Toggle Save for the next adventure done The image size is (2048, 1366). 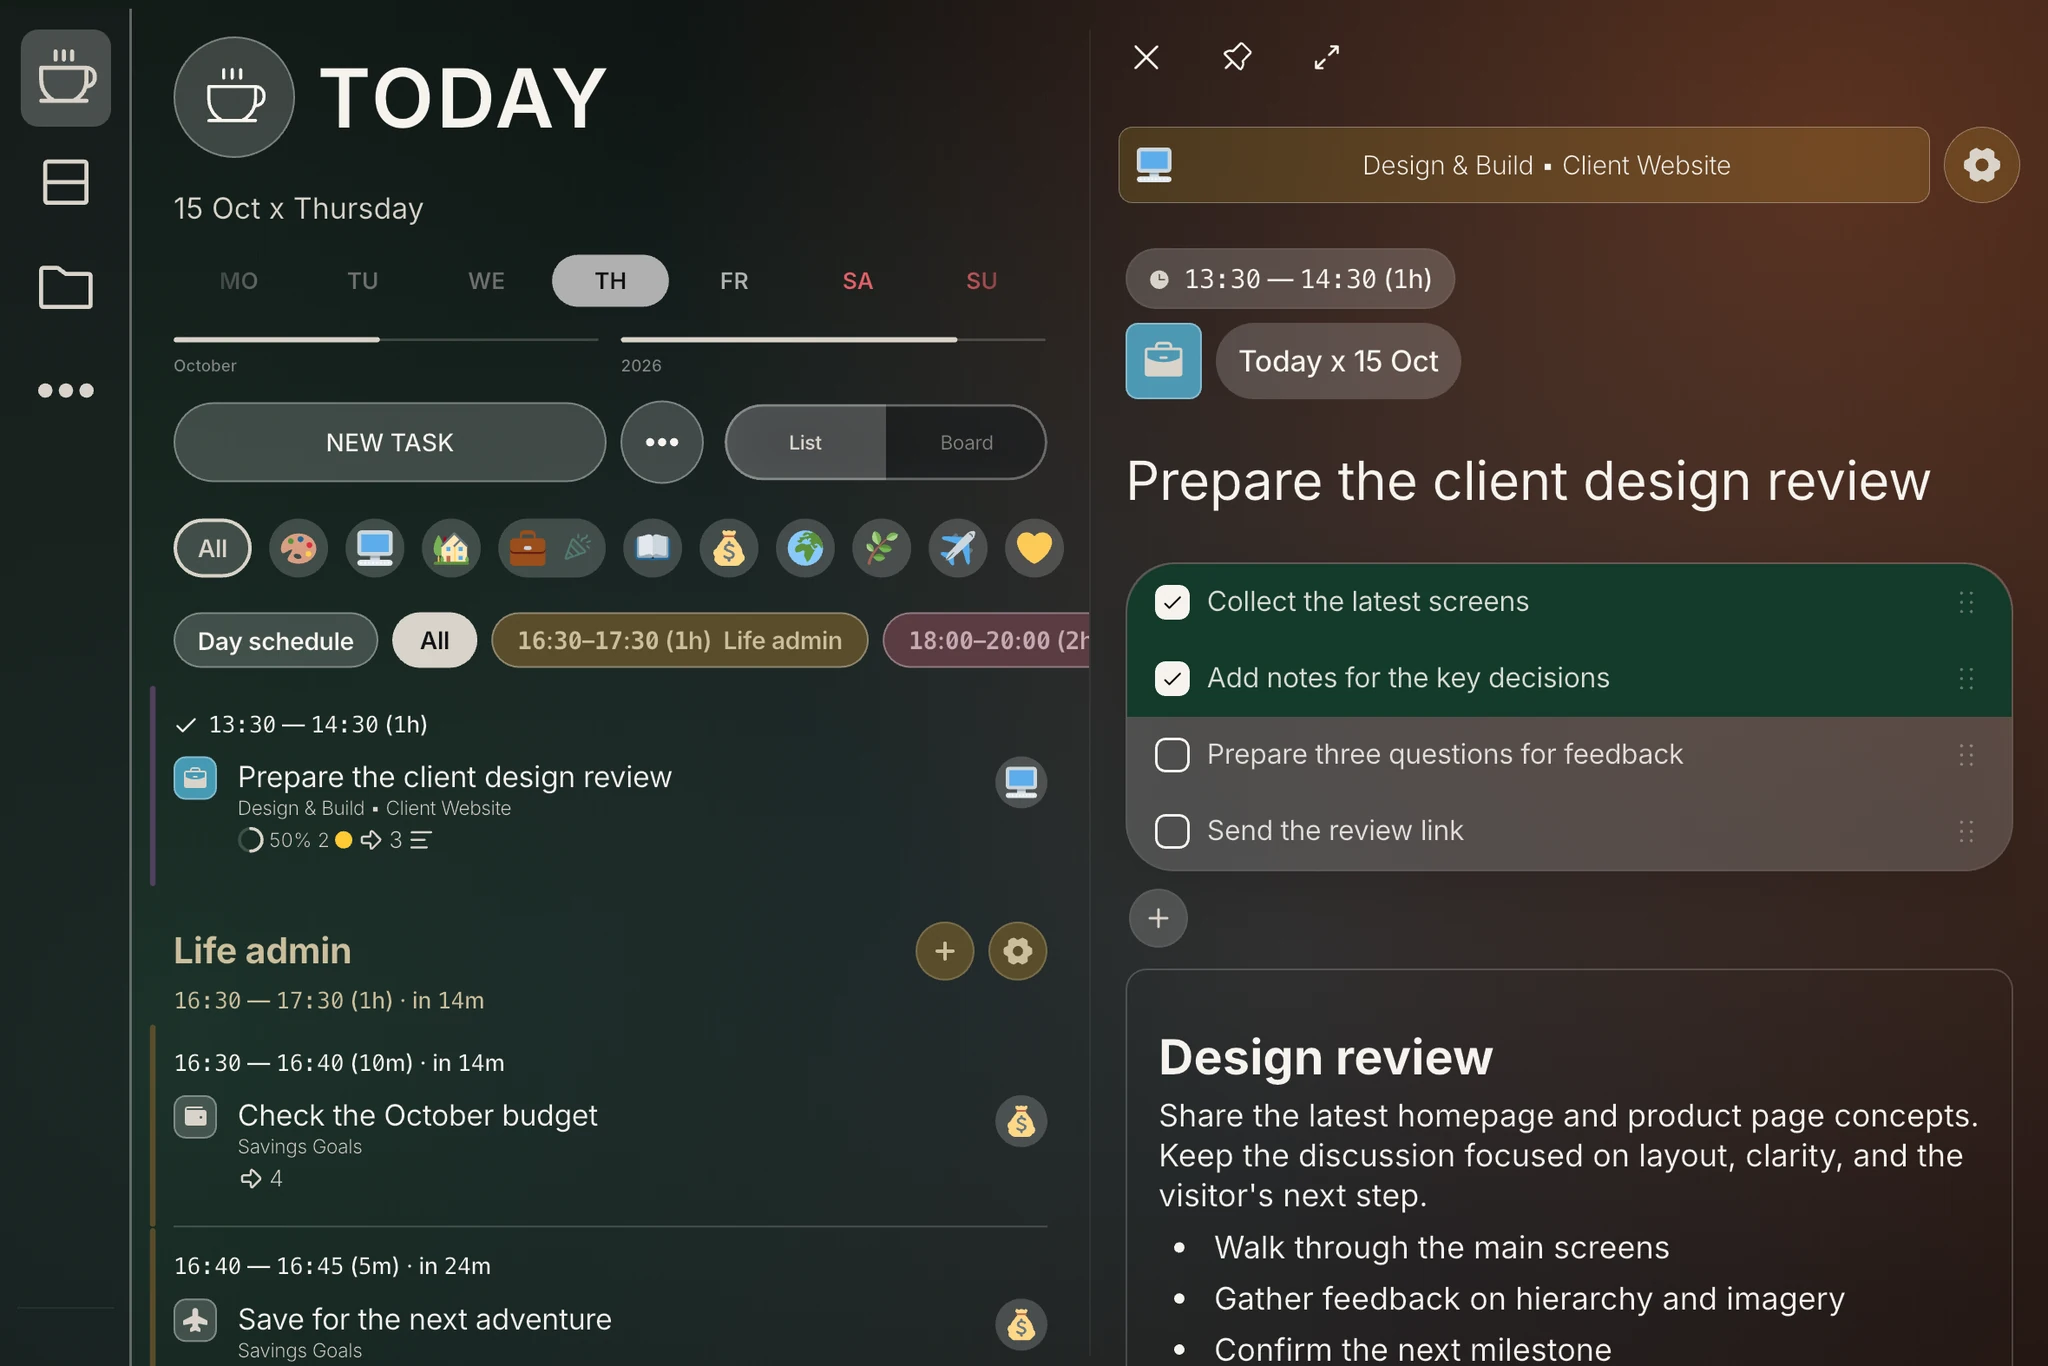click(195, 1320)
